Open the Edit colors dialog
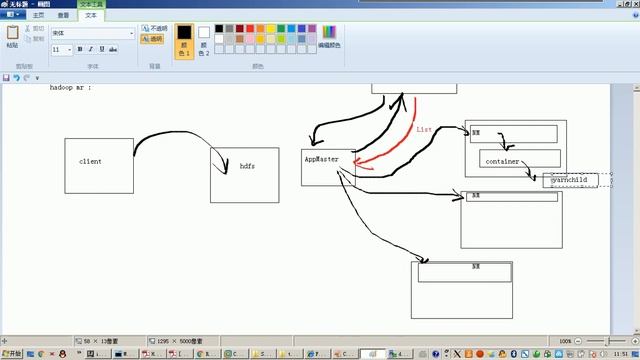Screen dimensions: 640x360 (329, 37)
